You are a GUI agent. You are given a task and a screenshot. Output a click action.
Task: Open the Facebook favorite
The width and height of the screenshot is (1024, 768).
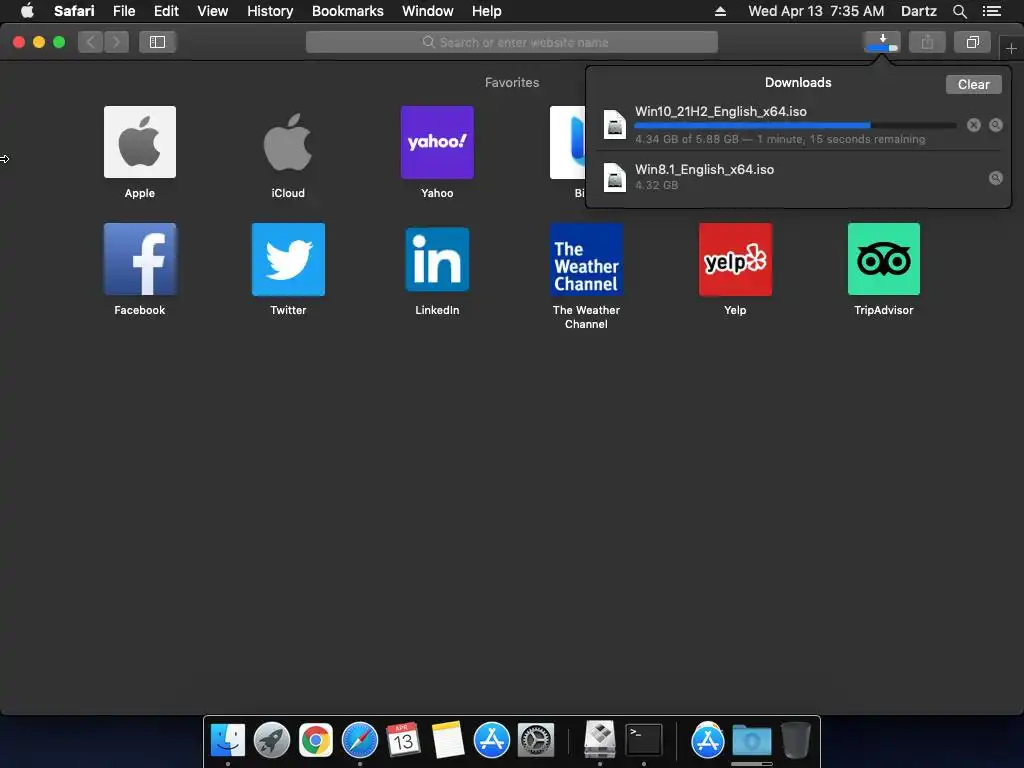click(140, 259)
